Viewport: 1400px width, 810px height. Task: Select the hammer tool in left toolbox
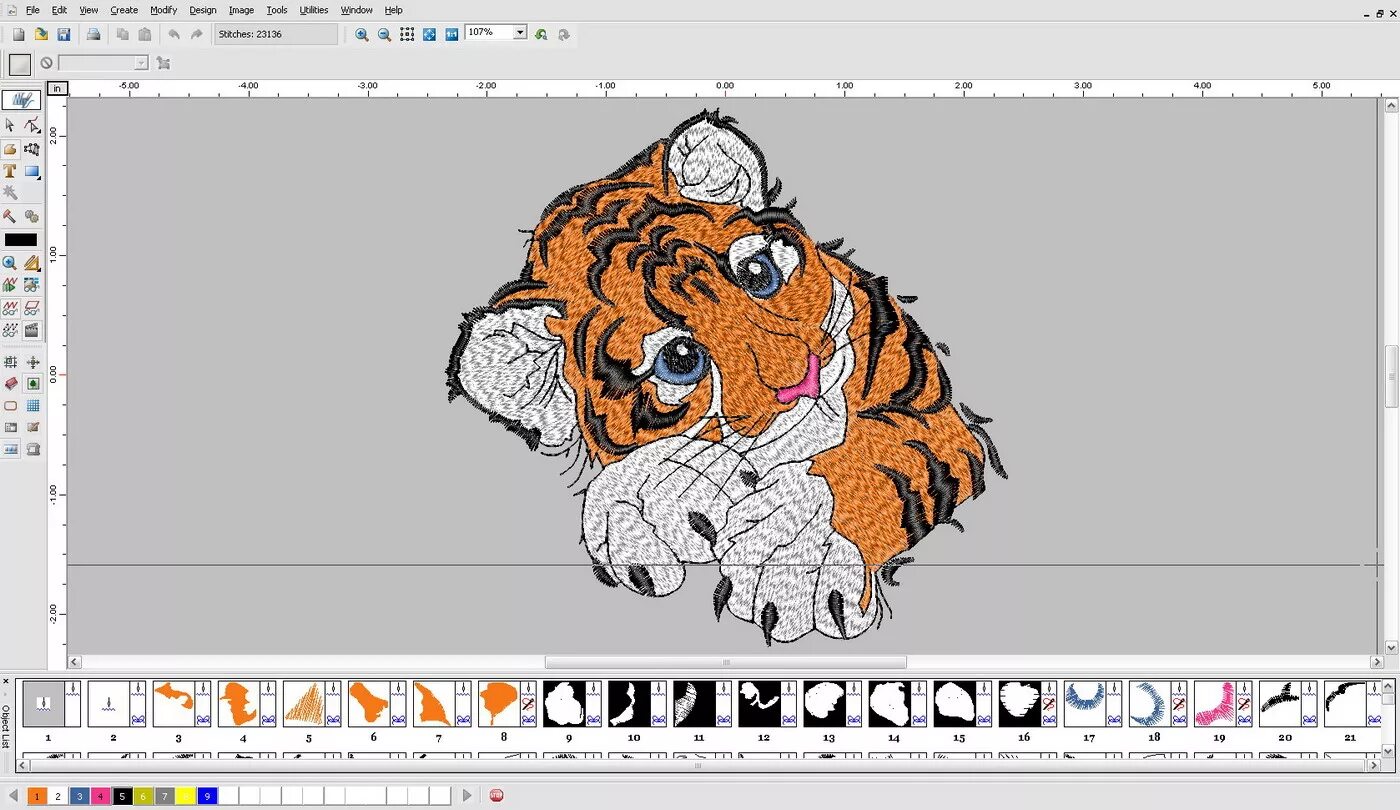pyautogui.click(x=10, y=216)
